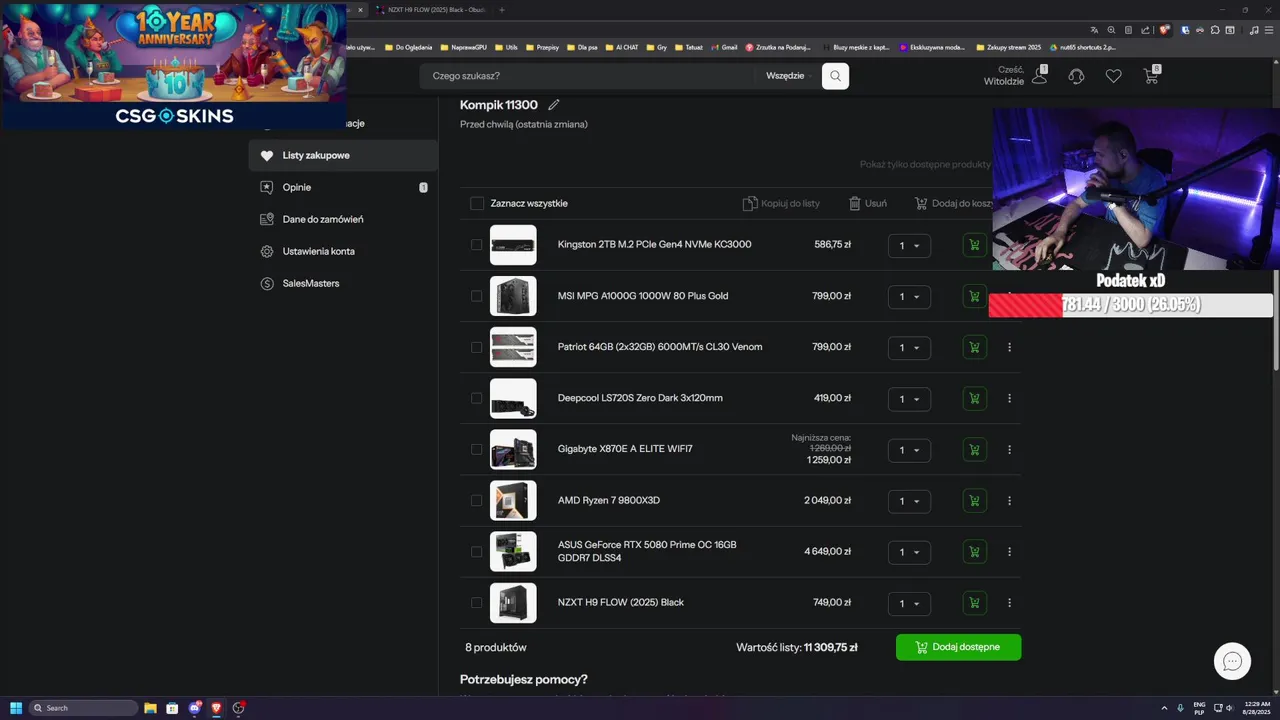
Task: Open quantity dropdown for Kingston 2TB
Action: (x=909, y=246)
